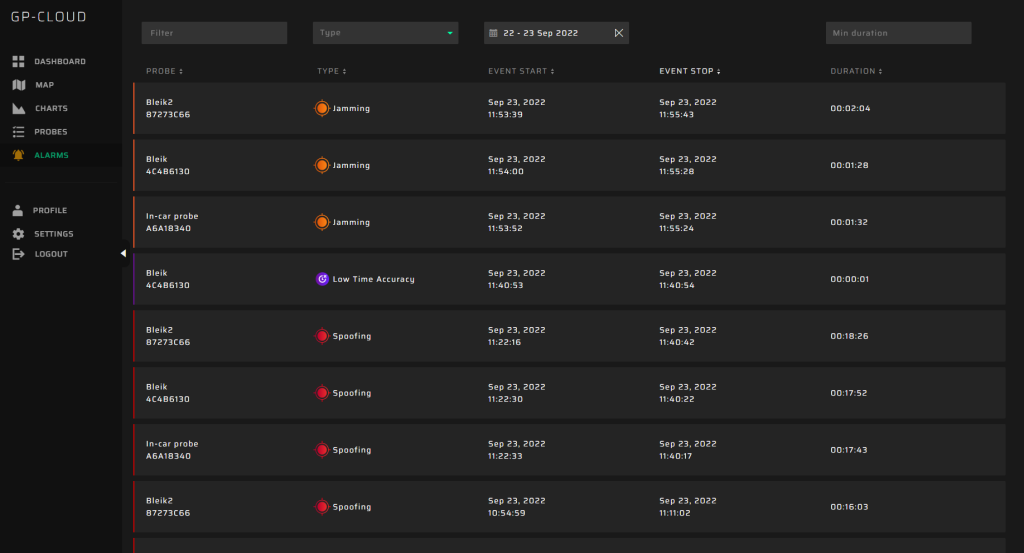This screenshot has width=1024, height=553.
Task: Sort table by Duration column
Action: 855,72
